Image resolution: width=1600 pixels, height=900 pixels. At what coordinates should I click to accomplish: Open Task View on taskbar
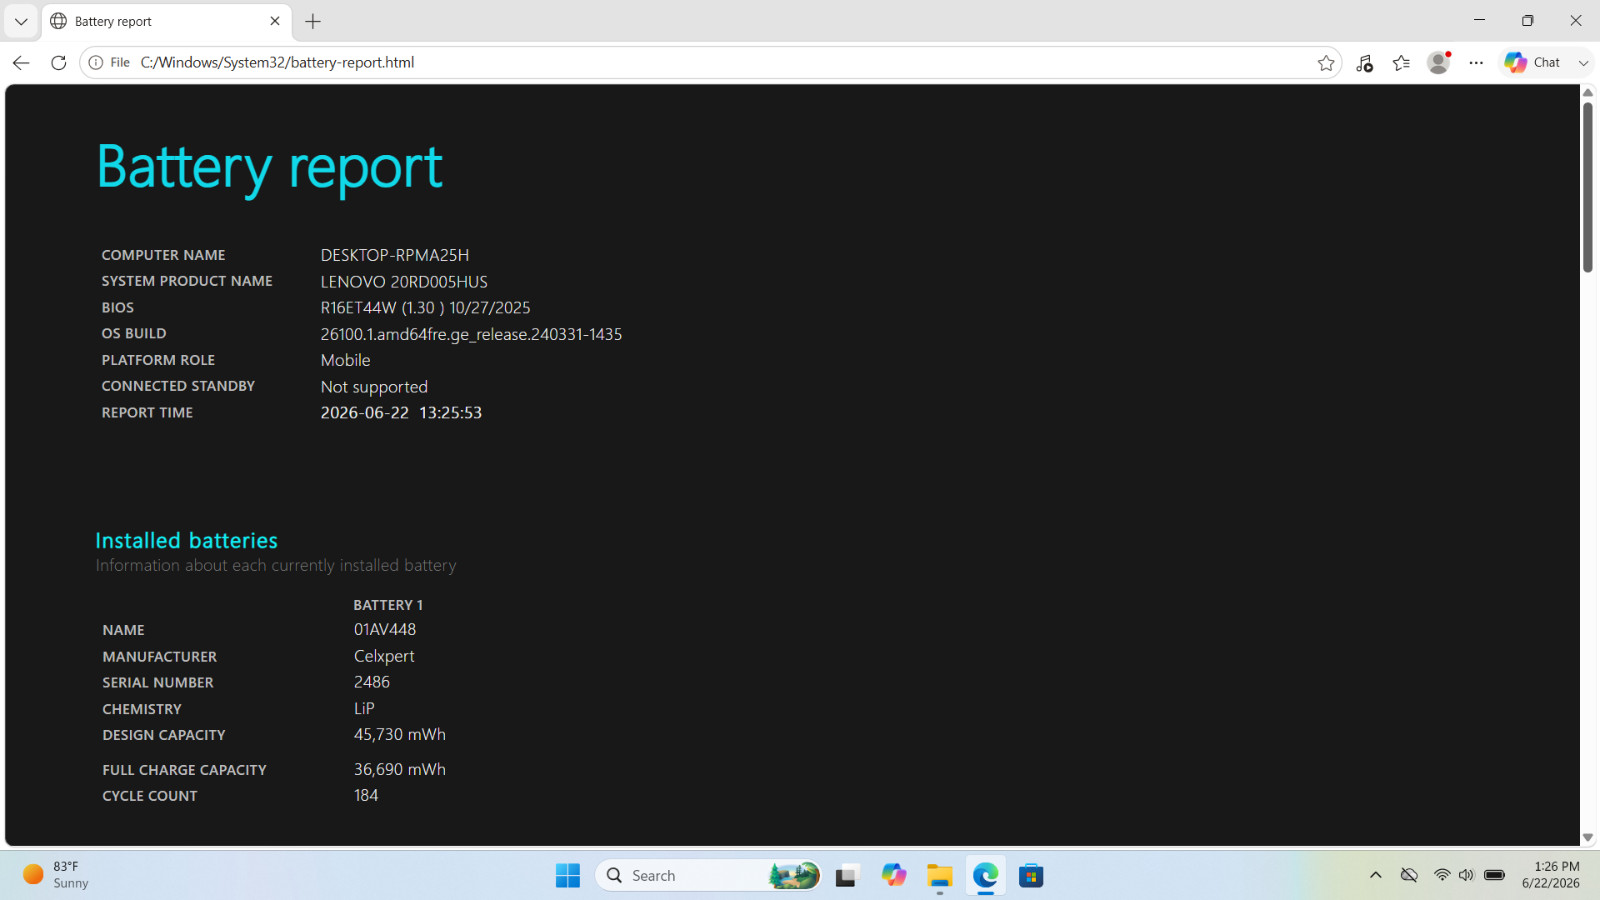pos(847,876)
